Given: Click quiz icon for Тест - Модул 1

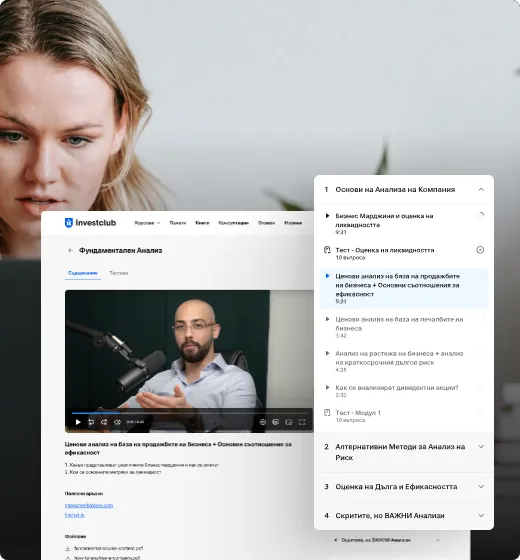Looking at the screenshot, I should pyautogui.click(x=327, y=412).
